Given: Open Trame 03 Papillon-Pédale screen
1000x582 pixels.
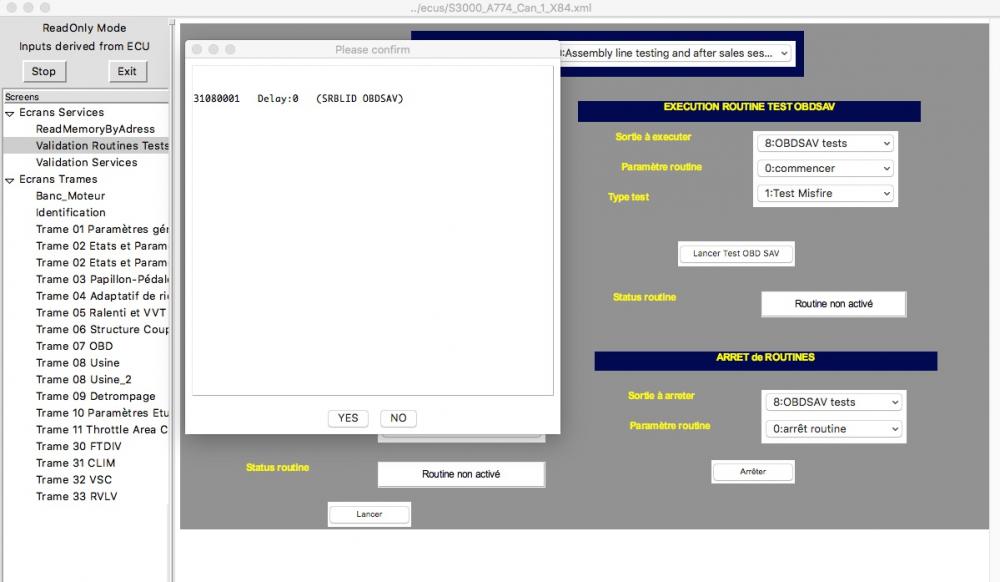Looking at the screenshot, I should click(102, 279).
